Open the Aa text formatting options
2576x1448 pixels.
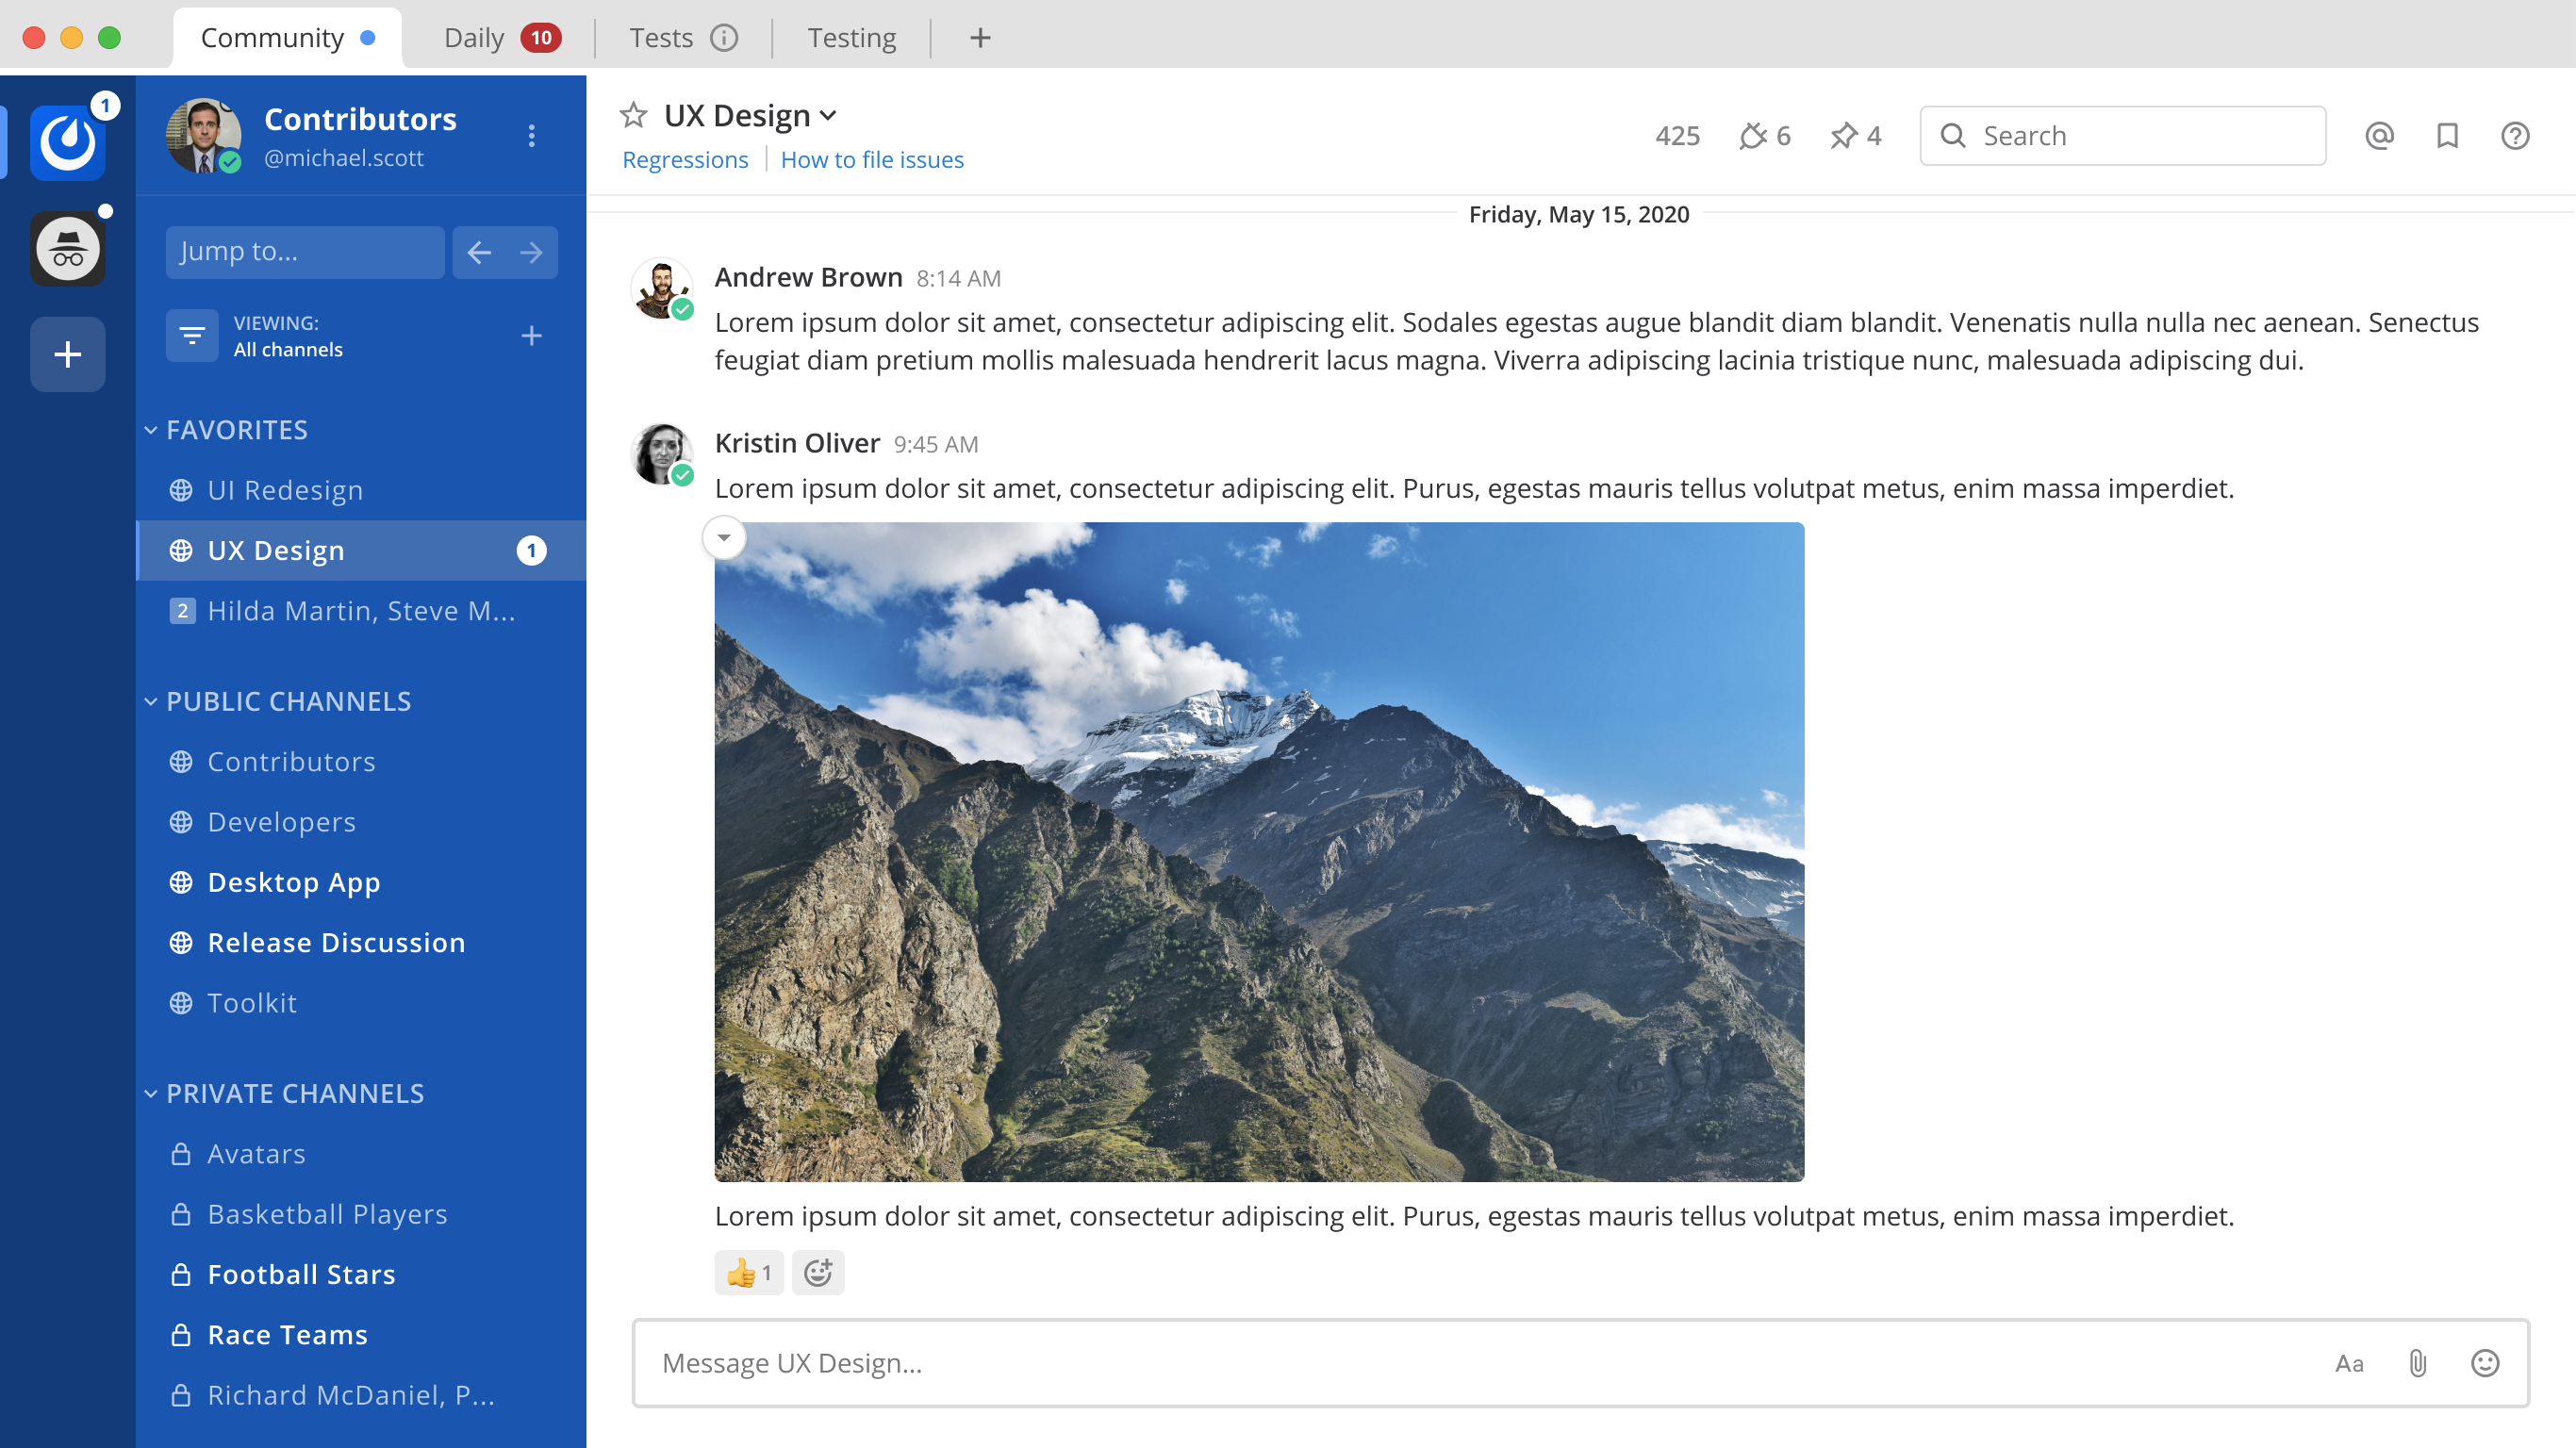click(x=2349, y=1363)
